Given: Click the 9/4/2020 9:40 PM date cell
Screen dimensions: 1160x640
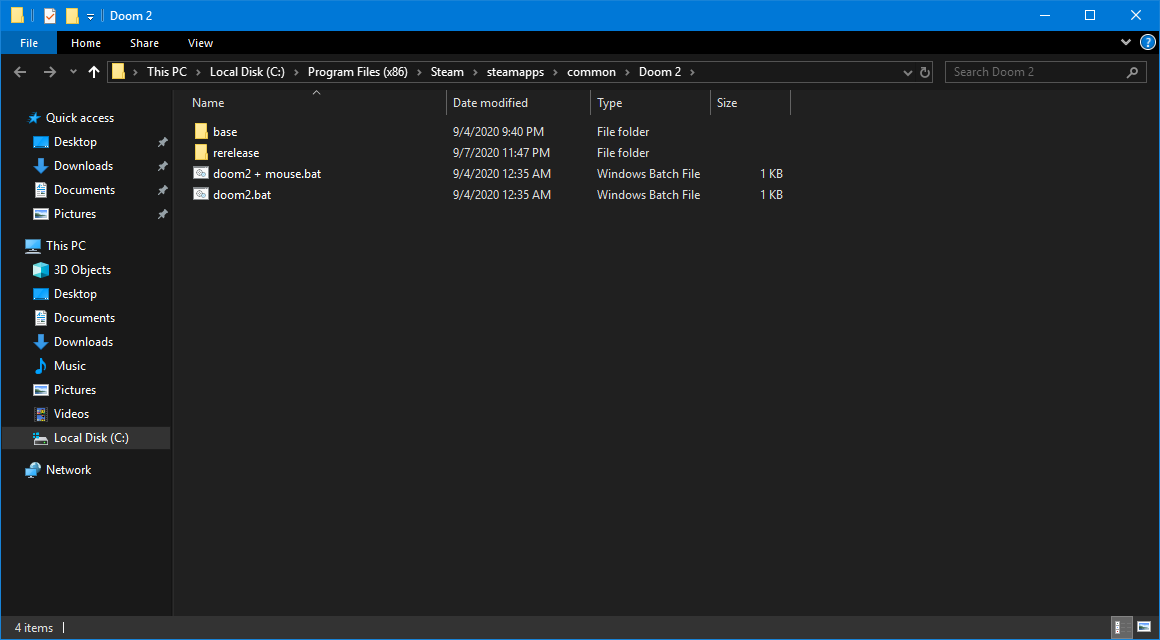Looking at the screenshot, I should [x=499, y=132].
